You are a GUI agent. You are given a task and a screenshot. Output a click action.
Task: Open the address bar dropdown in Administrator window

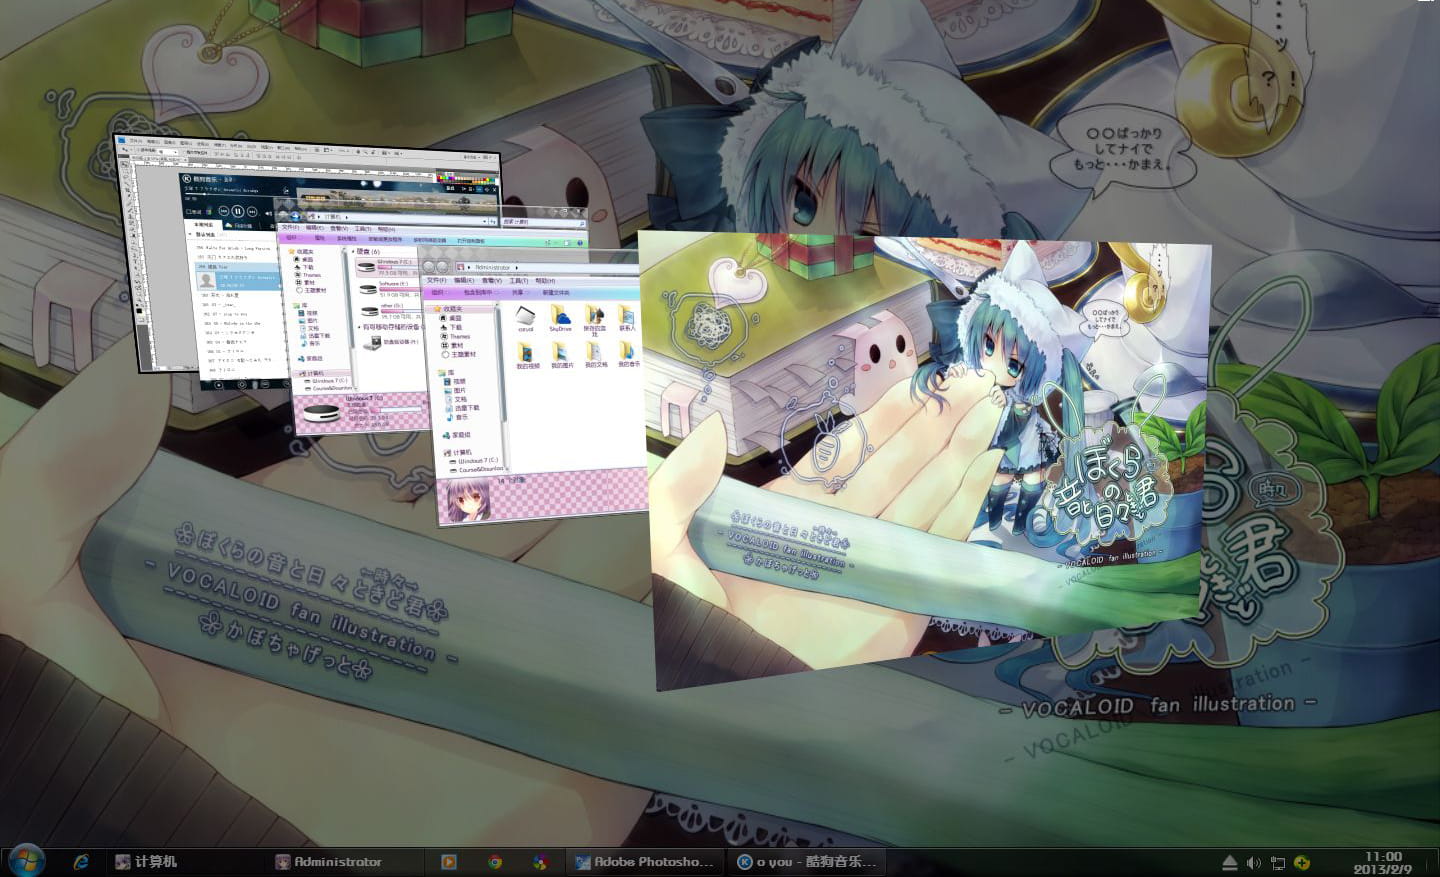(516, 267)
